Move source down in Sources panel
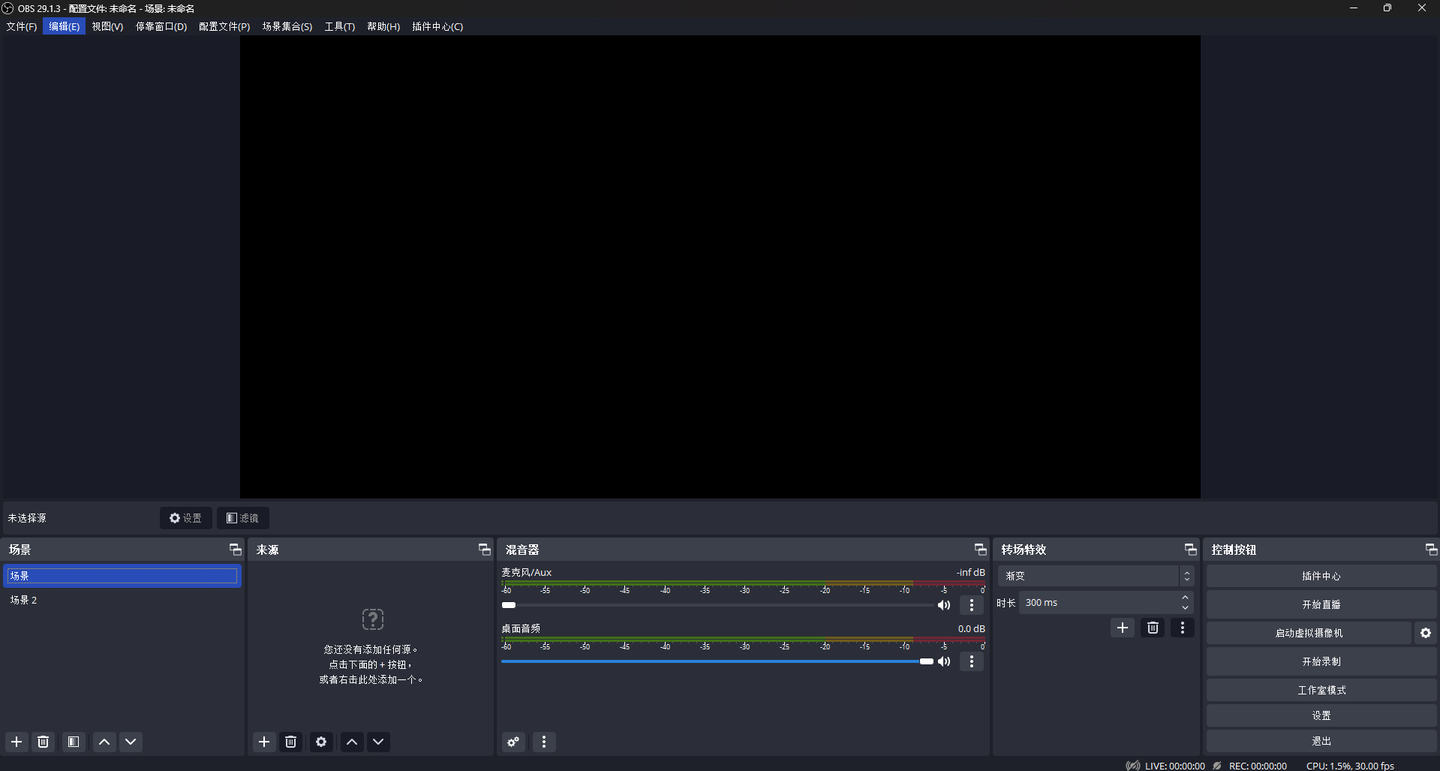Image resolution: width=1440 pixels, height=771 pixels. pos(378,741)
